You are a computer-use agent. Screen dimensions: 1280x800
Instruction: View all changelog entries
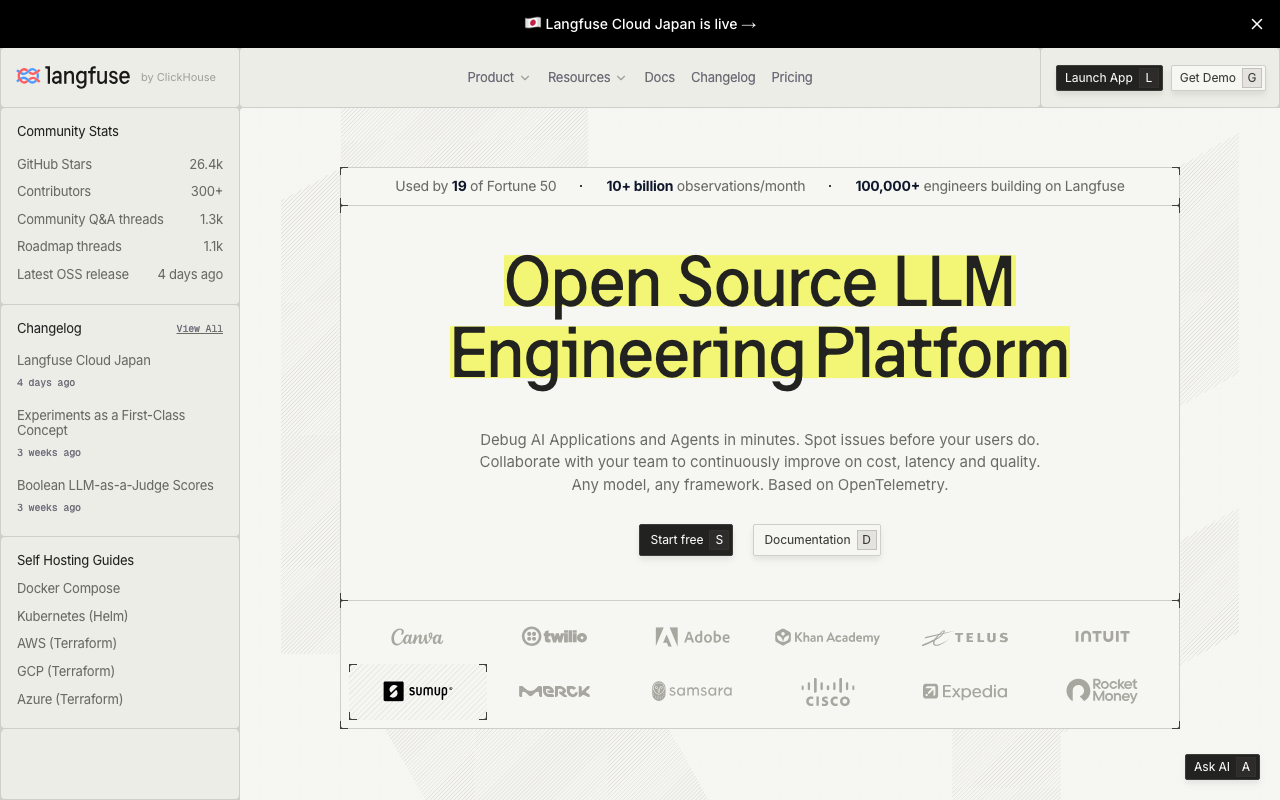(200, 328)
